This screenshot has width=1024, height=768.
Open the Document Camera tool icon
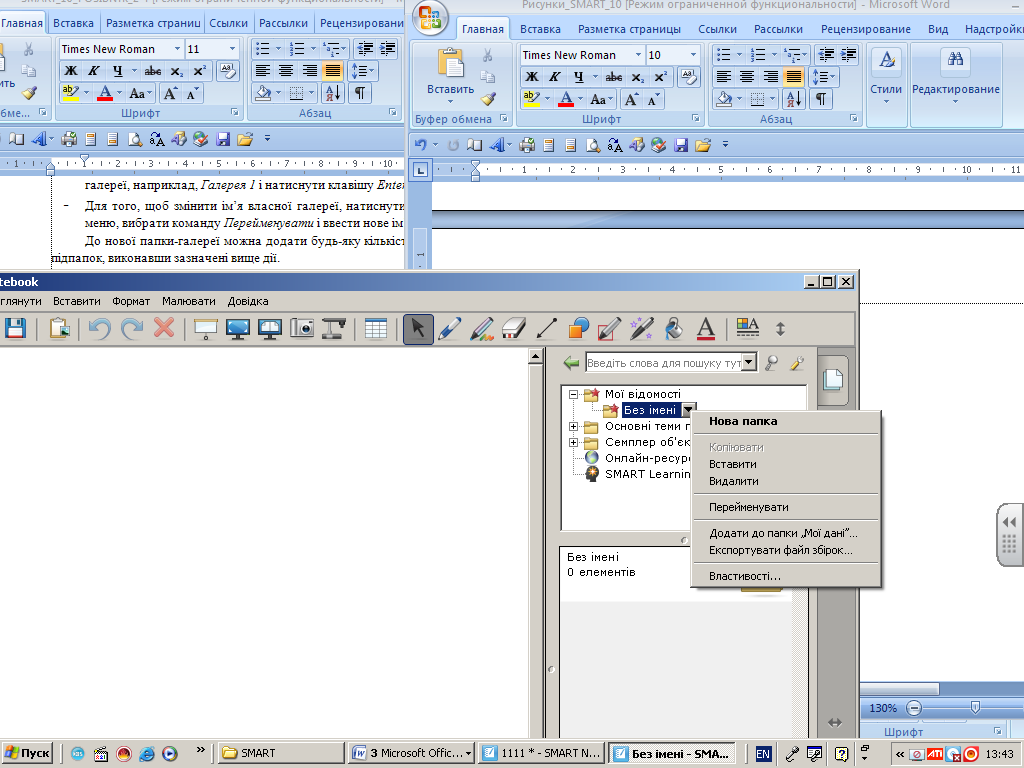point(334,328)
